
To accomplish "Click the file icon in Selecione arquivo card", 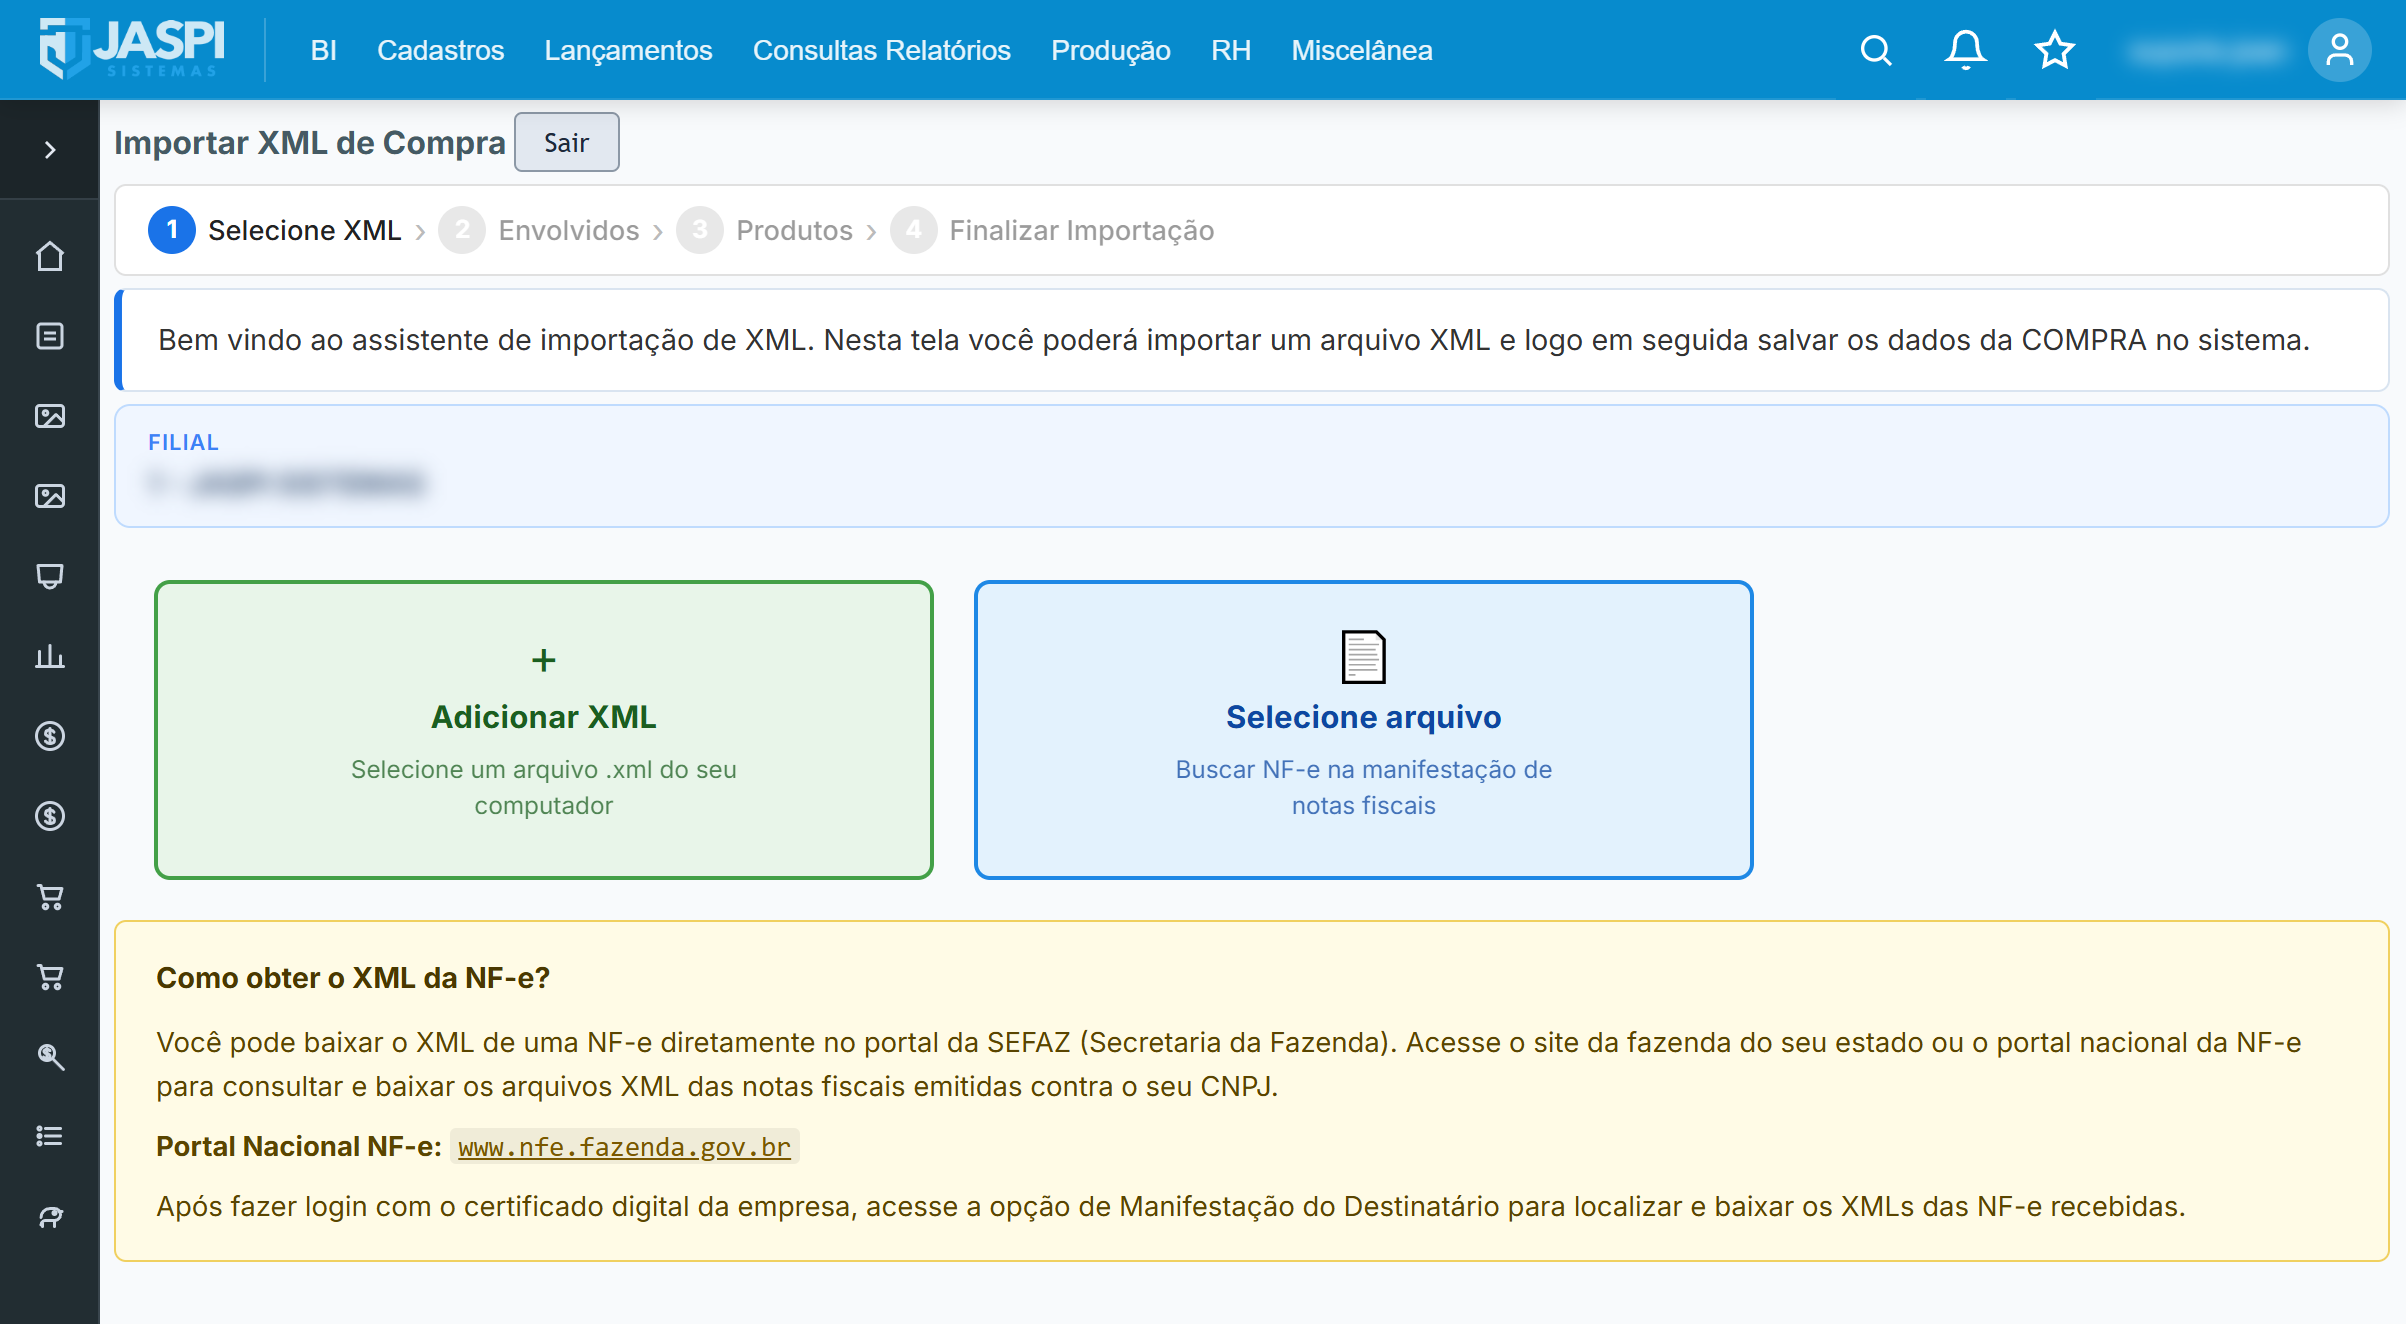I will (x=1363, y=657).
